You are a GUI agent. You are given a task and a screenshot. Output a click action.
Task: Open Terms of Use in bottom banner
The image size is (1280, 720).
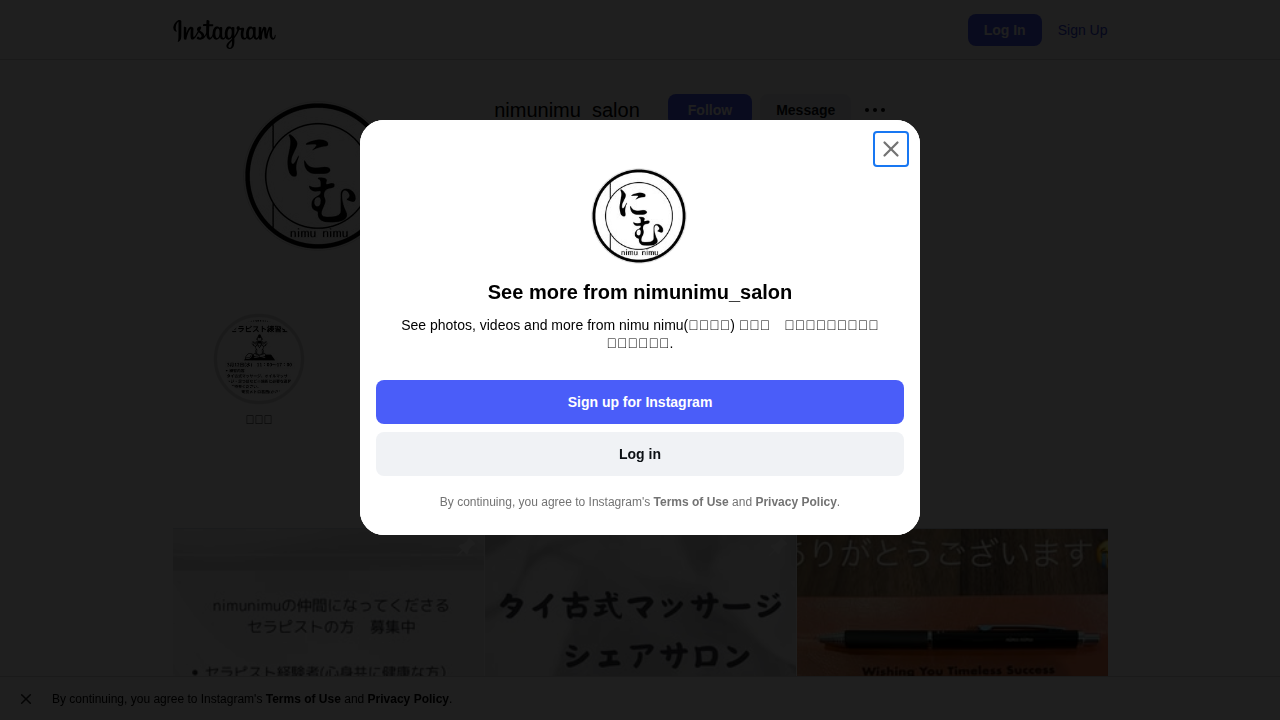coord(303,699)
